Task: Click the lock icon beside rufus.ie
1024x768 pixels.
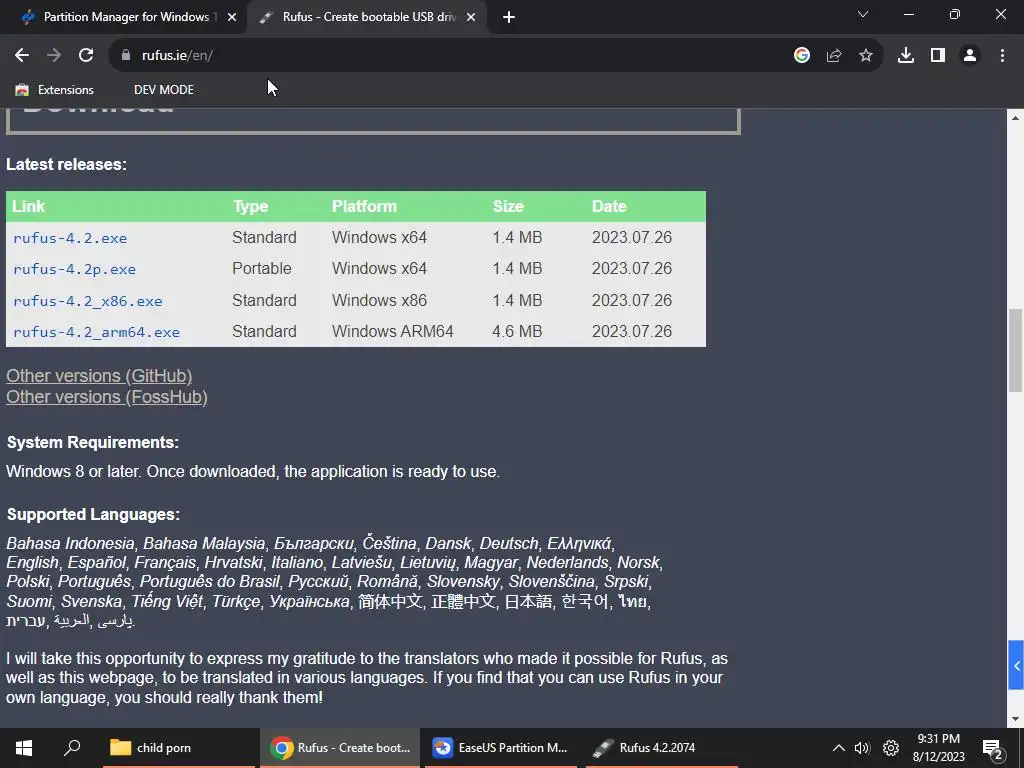Action: (x=126, y=56)
